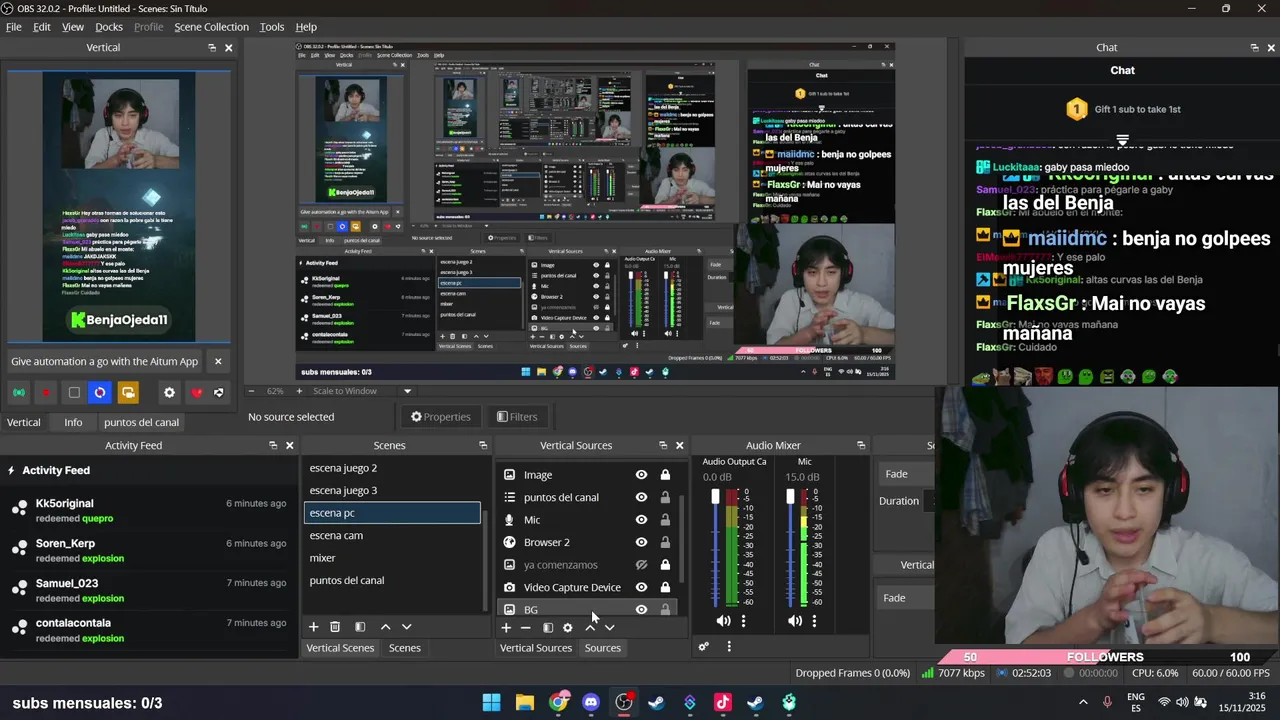Add a new scene with plus icon
The width and height of the screenshot is (1280, 720).
coord(313,626)
